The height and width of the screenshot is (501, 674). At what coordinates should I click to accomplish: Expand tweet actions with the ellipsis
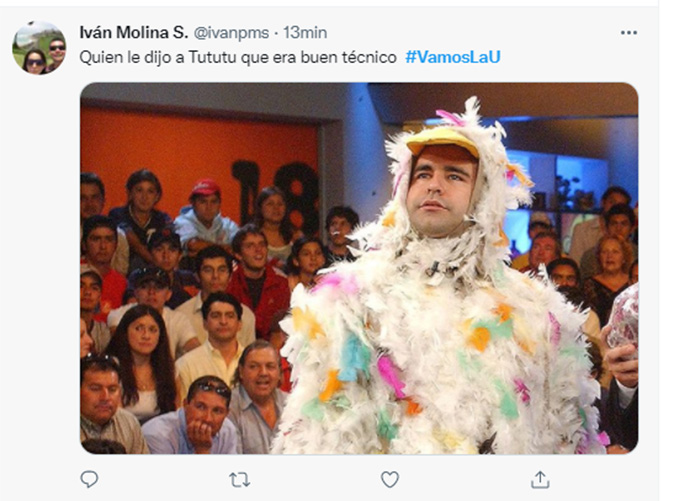(628, 33)
